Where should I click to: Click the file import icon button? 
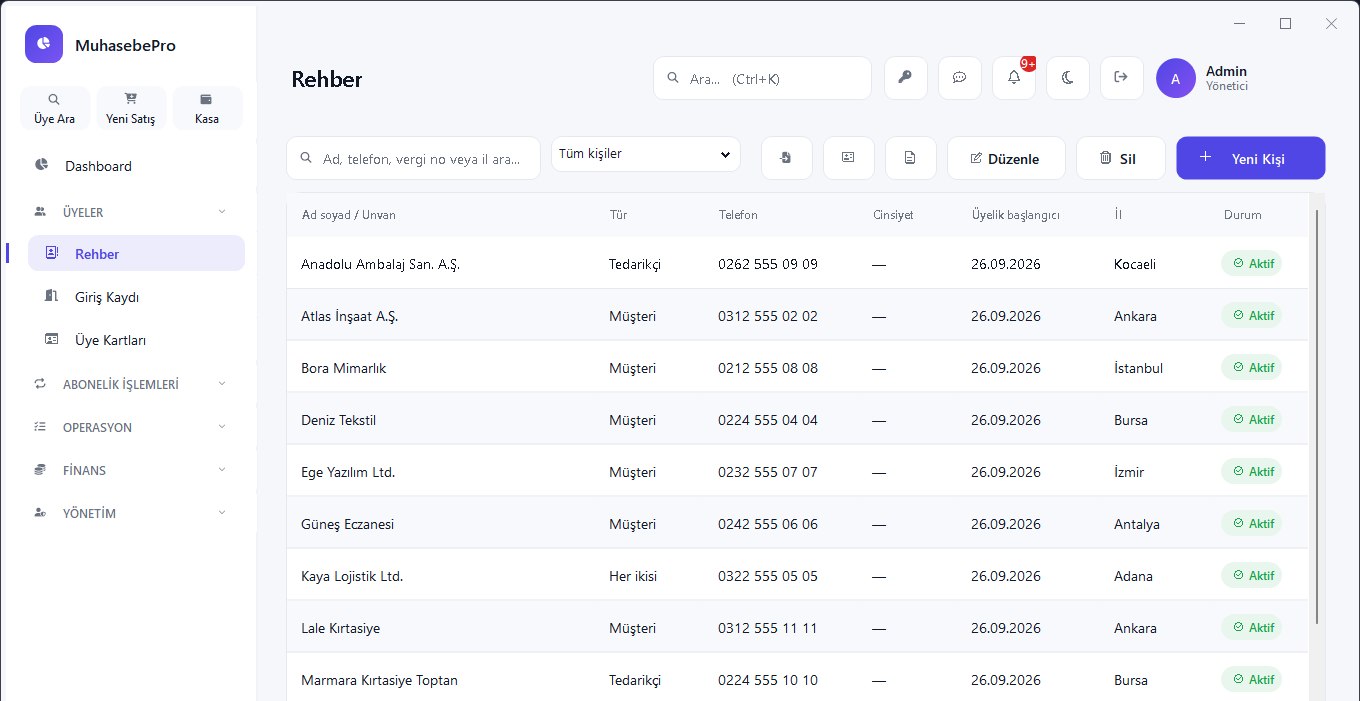[x=787, y=158]
